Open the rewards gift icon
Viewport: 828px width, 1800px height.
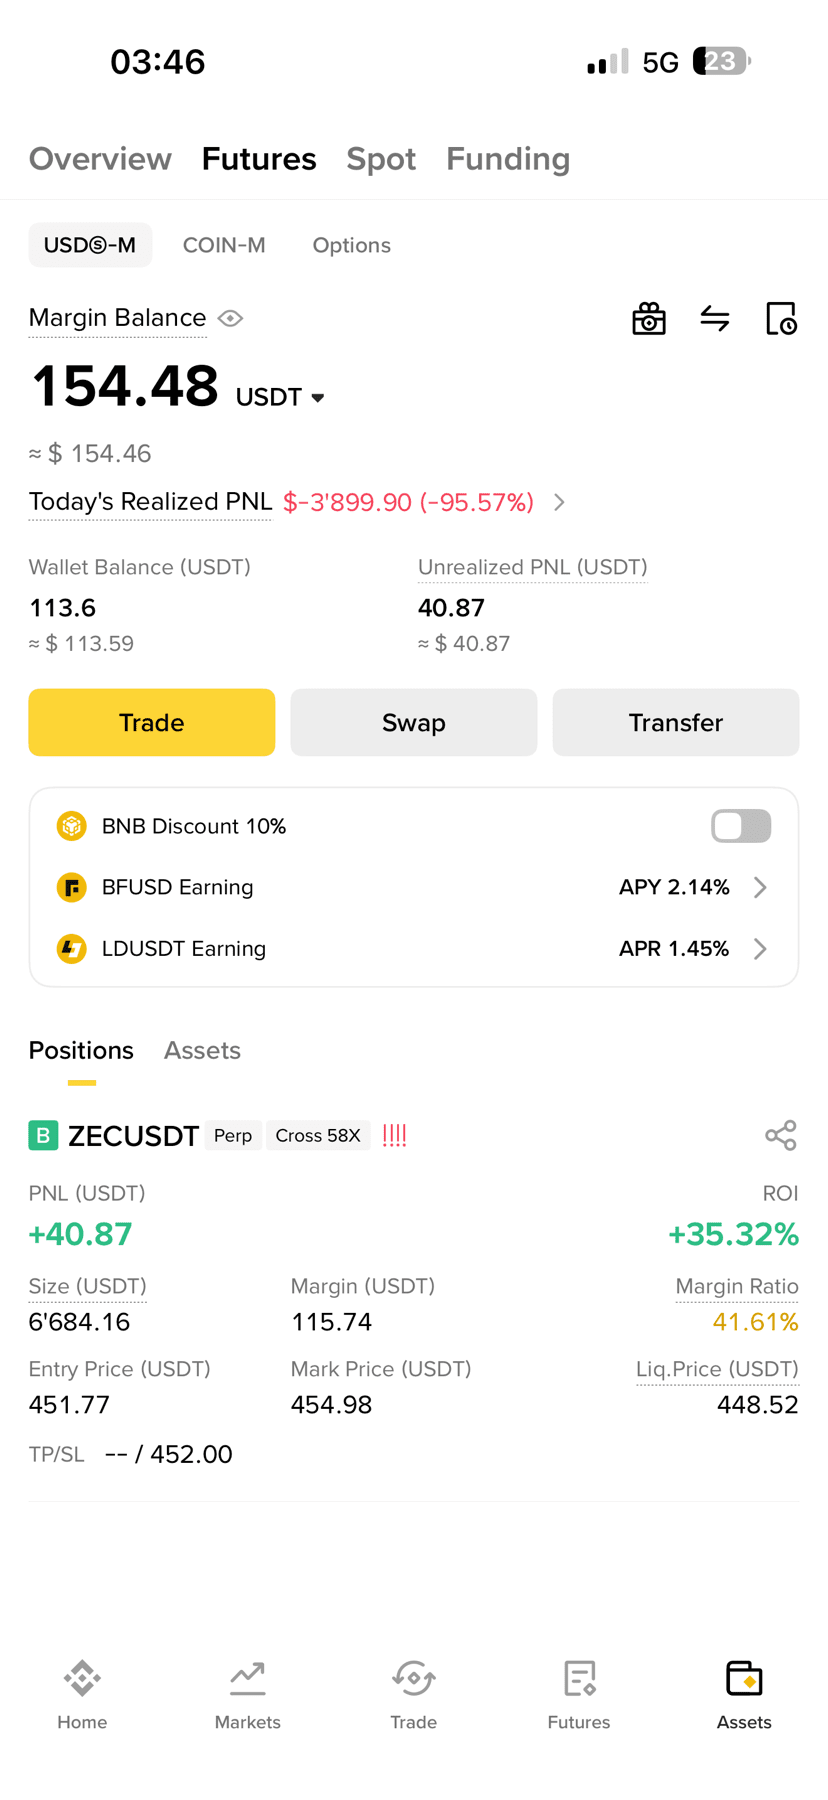[x=649, y=318]
